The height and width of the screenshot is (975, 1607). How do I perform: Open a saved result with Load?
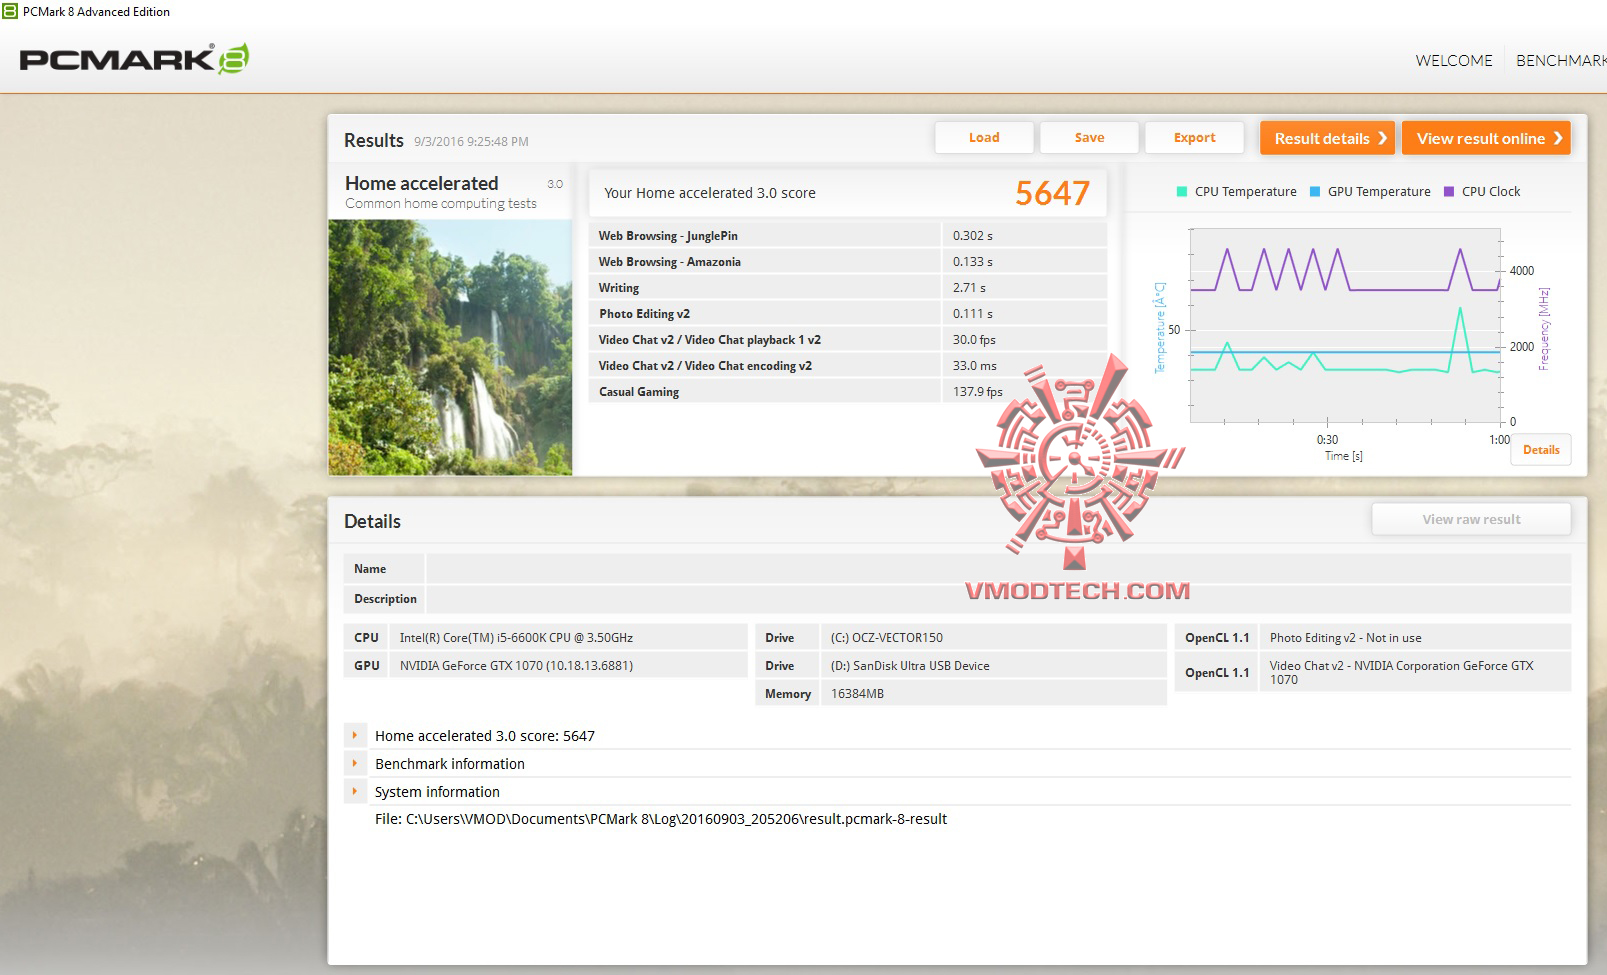pos(984,137)
